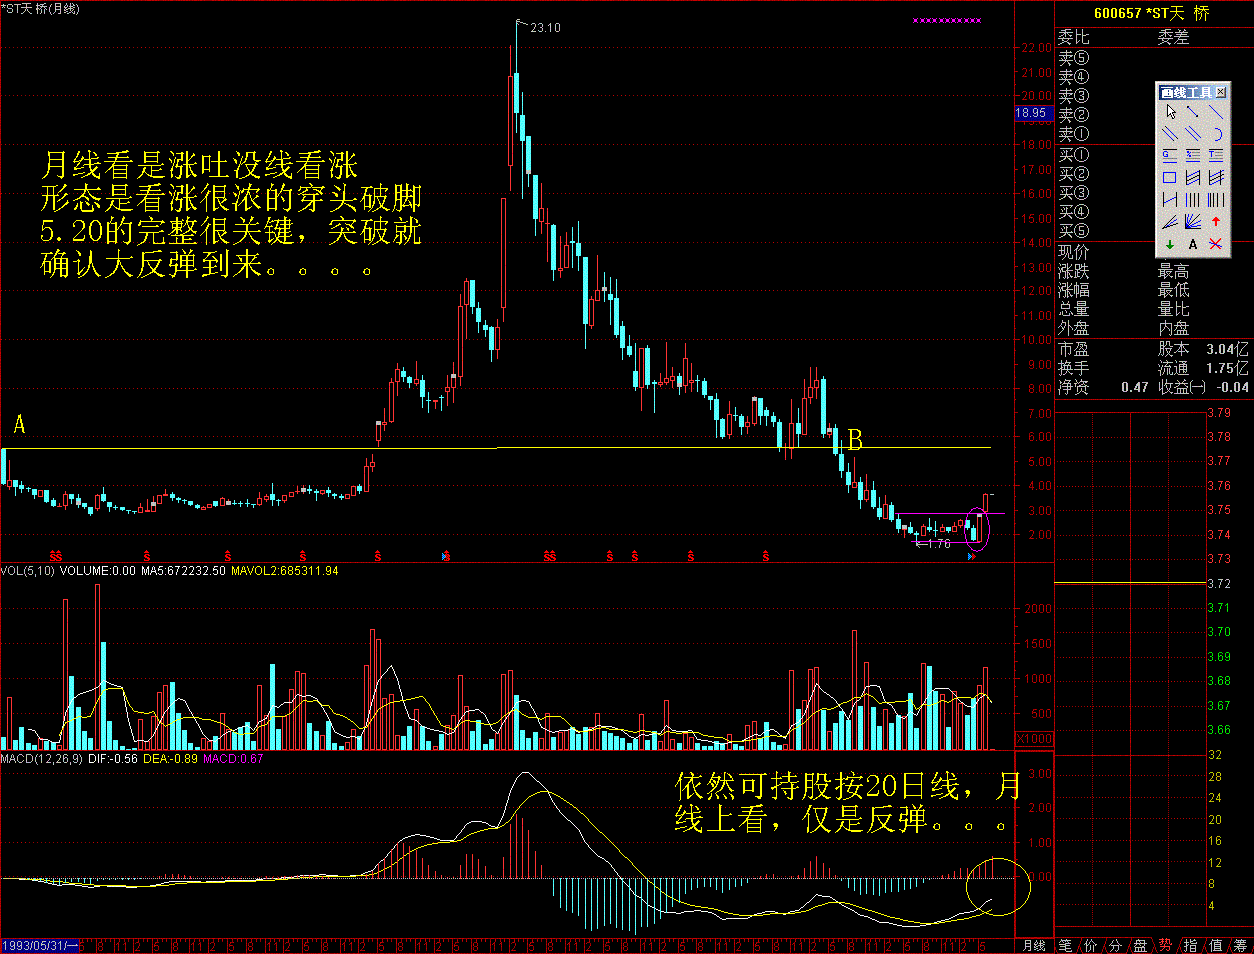Switch to the 指 tab
1254x954 pixels.
(x=1190, y=945)
